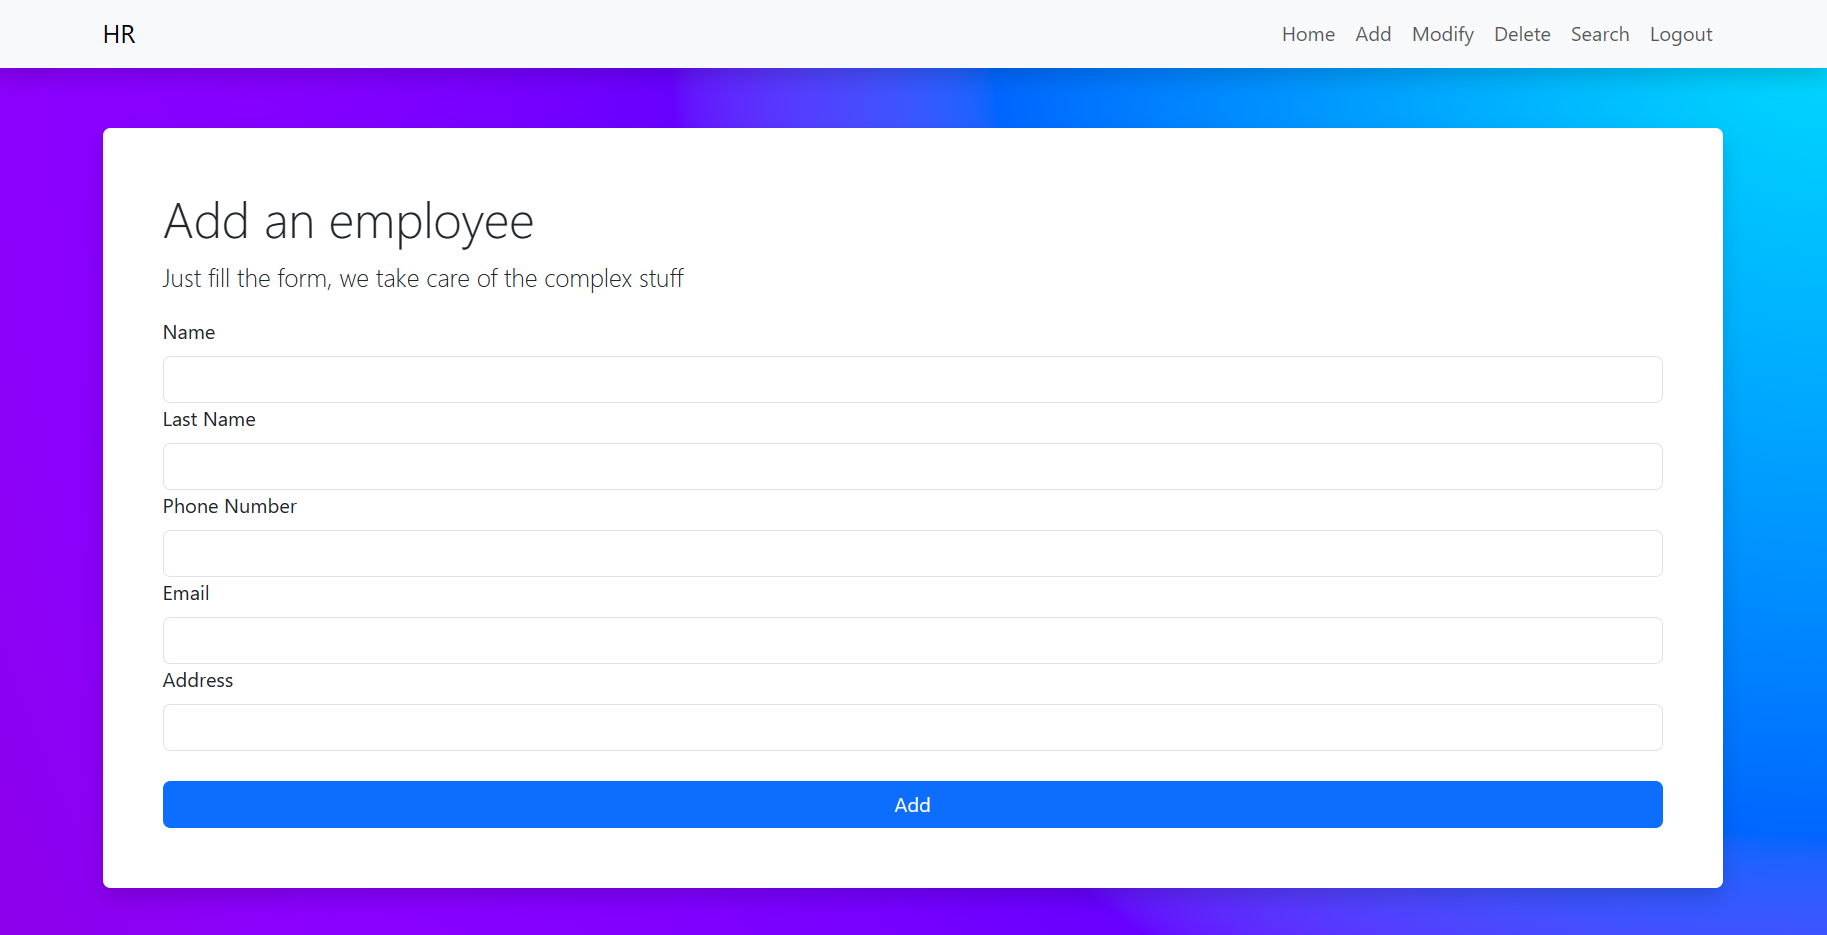
Task: Open the Search page
Action: pos(1600,34)
